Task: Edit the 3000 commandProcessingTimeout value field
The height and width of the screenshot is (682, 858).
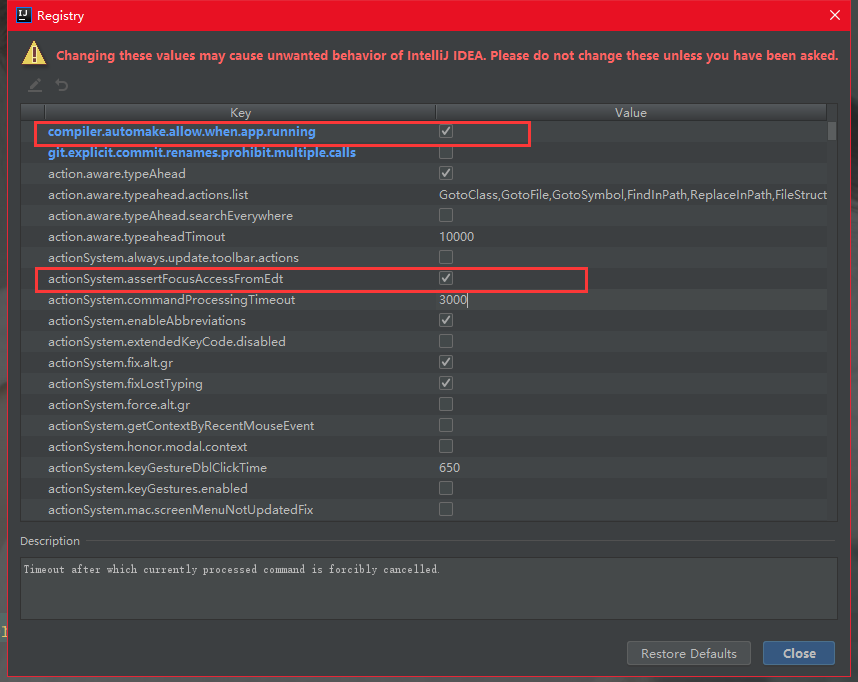Action: coord(632,299)
